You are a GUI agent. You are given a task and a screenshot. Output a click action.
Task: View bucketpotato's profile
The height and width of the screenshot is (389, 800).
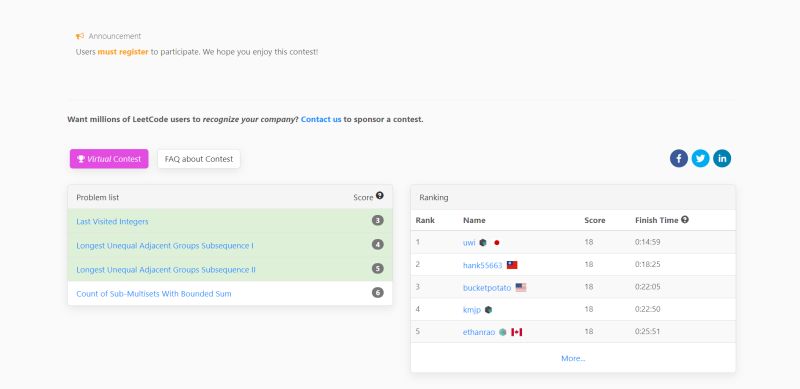coord(487,287)
